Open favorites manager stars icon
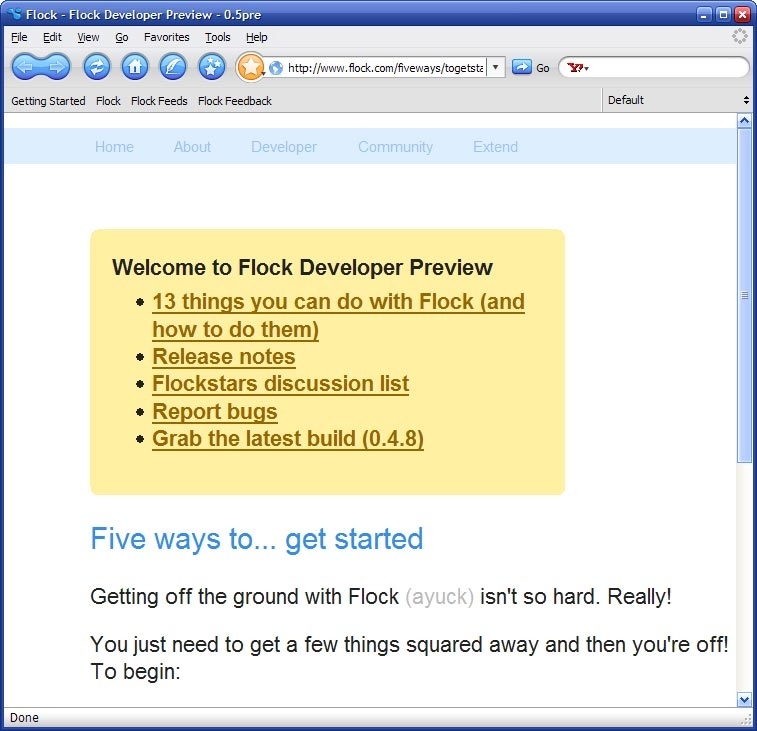Viewport: 757px width, 731px height. click(x=211, y=67)
